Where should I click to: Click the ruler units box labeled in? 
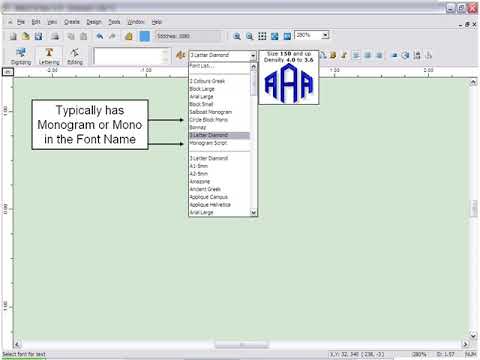[8, 72]
